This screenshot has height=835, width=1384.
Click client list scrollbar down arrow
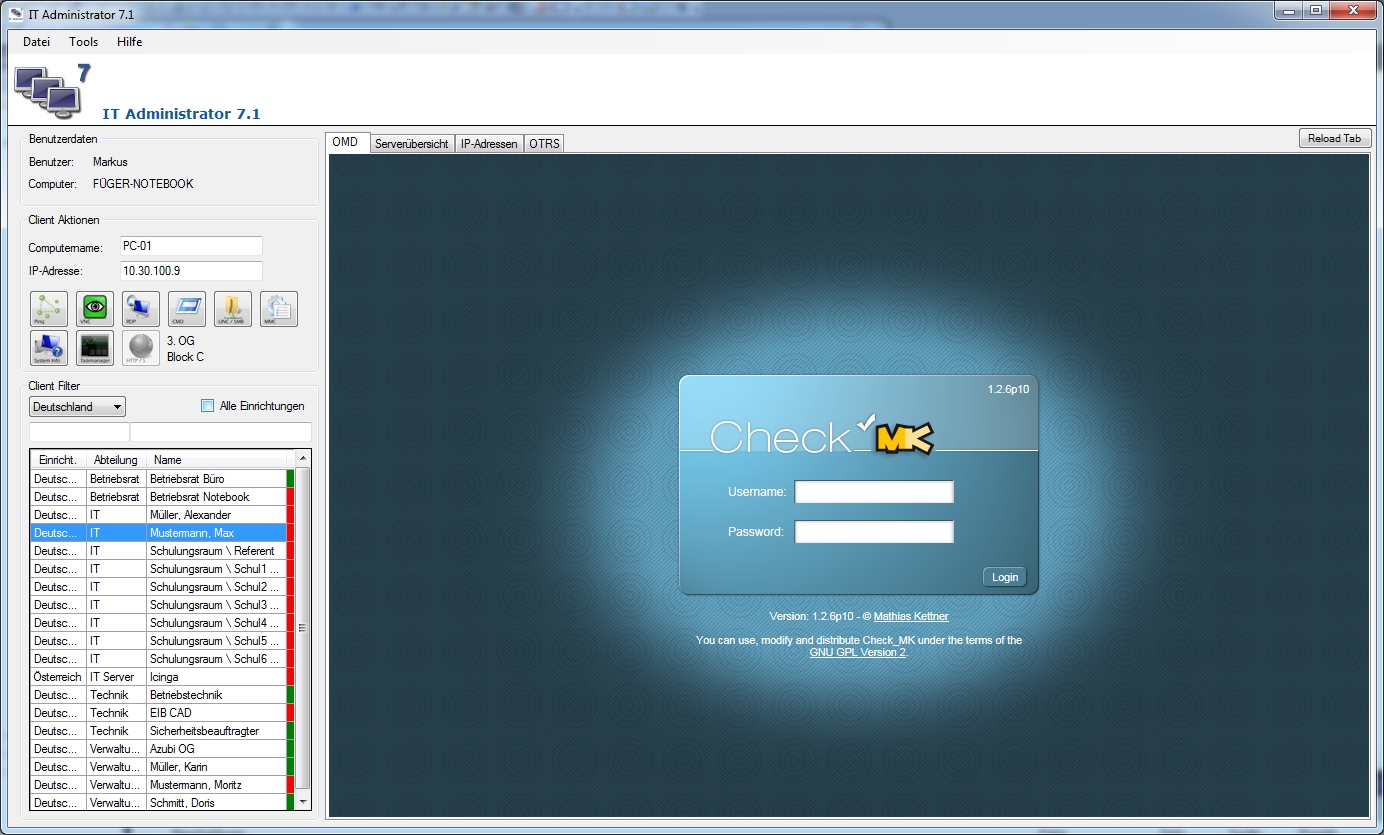point(303,802)
